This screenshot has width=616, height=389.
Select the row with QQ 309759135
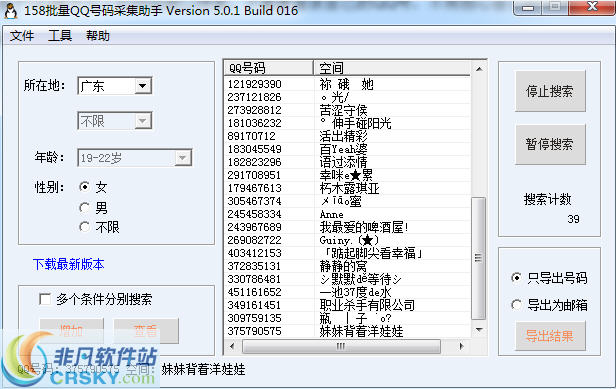pyautogui.click(x=348, y=318)
